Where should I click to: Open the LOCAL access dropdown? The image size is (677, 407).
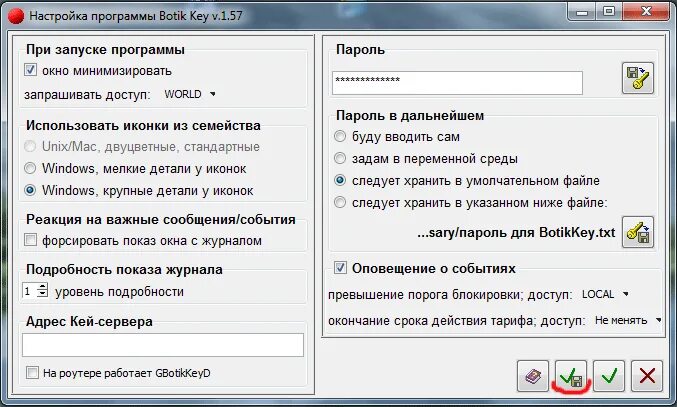tap(605, 294)
